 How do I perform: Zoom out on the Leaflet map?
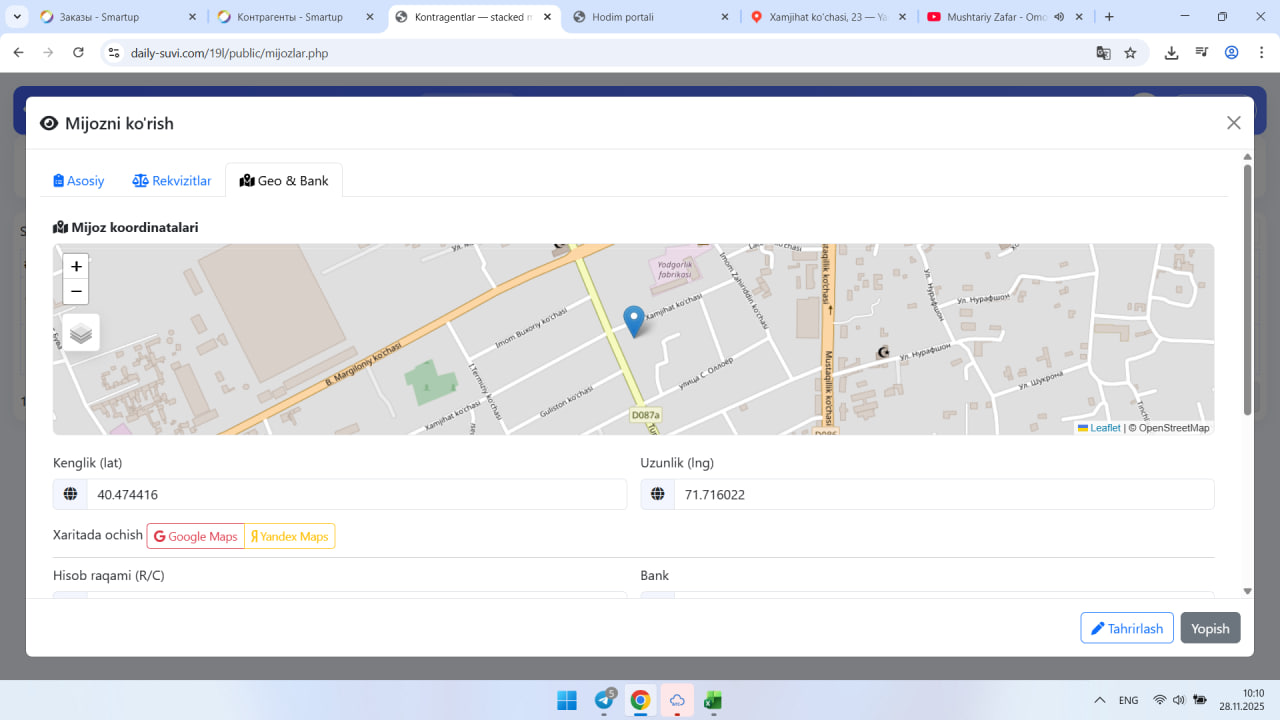[76, 292]
